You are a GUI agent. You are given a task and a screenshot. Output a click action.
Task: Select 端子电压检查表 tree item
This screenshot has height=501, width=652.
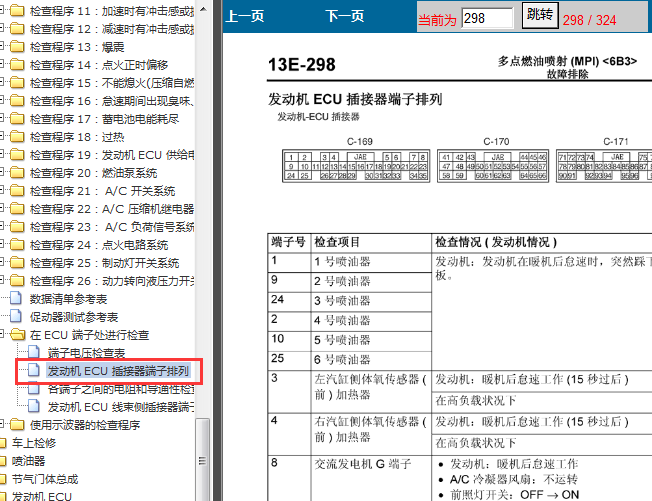click(x=86, y=353)
